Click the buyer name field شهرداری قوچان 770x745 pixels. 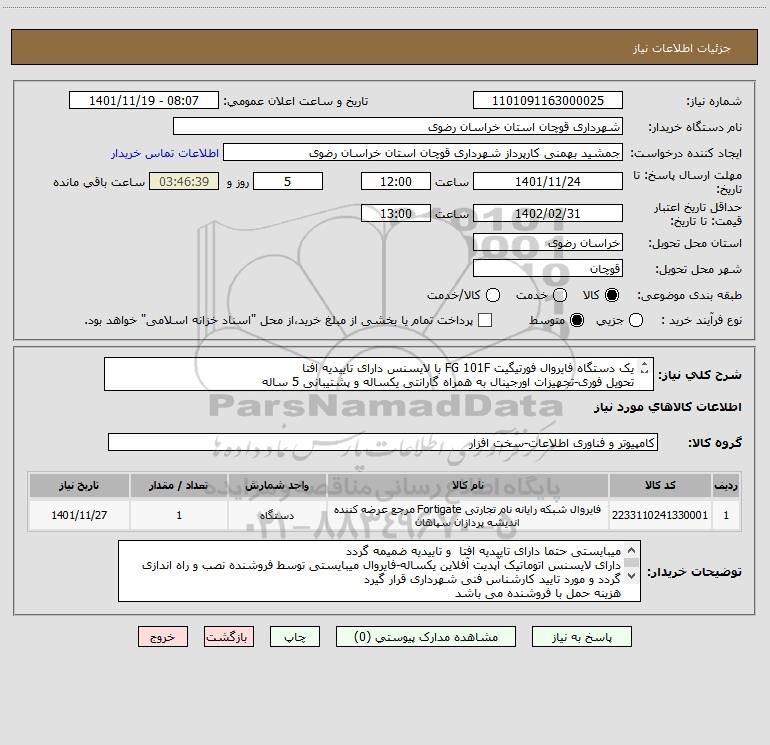398,127
